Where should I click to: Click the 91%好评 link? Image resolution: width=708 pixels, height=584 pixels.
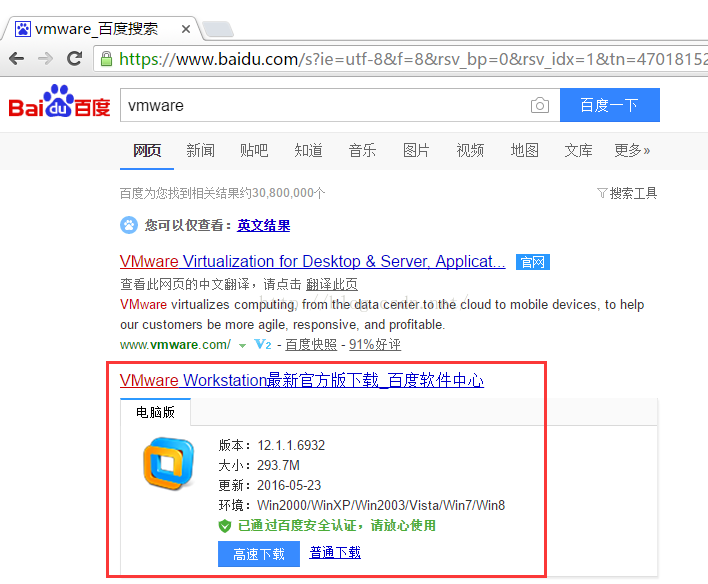point(375,345)
